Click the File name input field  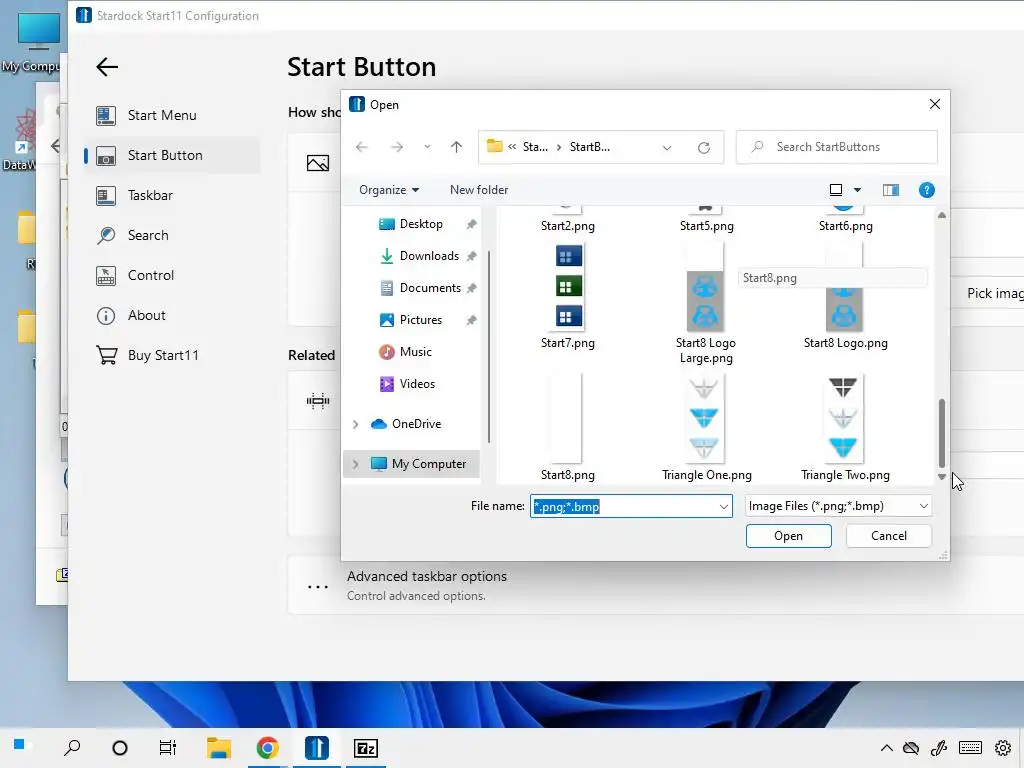point(623,506)
